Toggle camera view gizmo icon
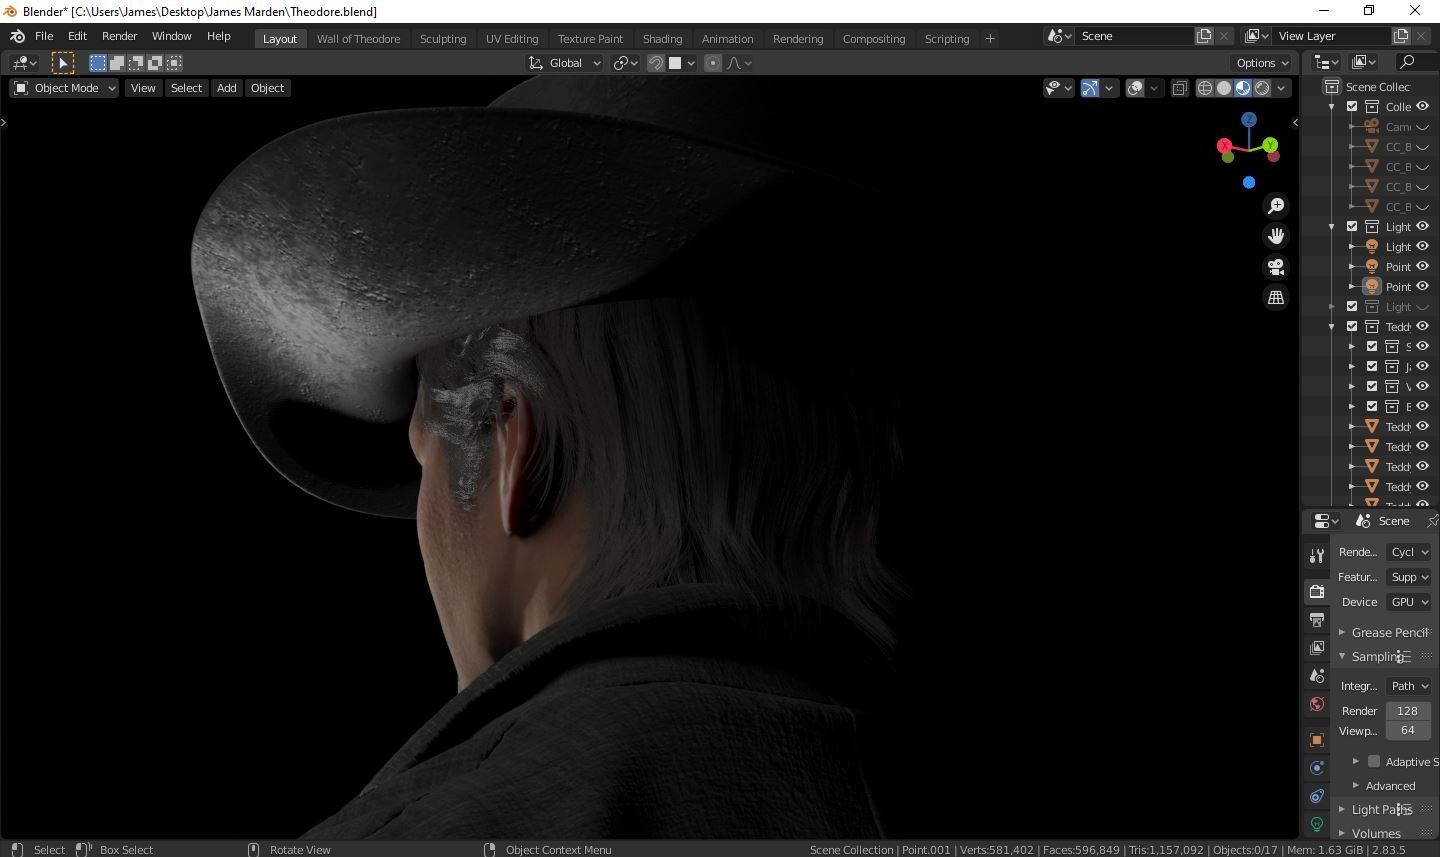The height and width of the screenshot is (857, 1440). (1276, 267)
